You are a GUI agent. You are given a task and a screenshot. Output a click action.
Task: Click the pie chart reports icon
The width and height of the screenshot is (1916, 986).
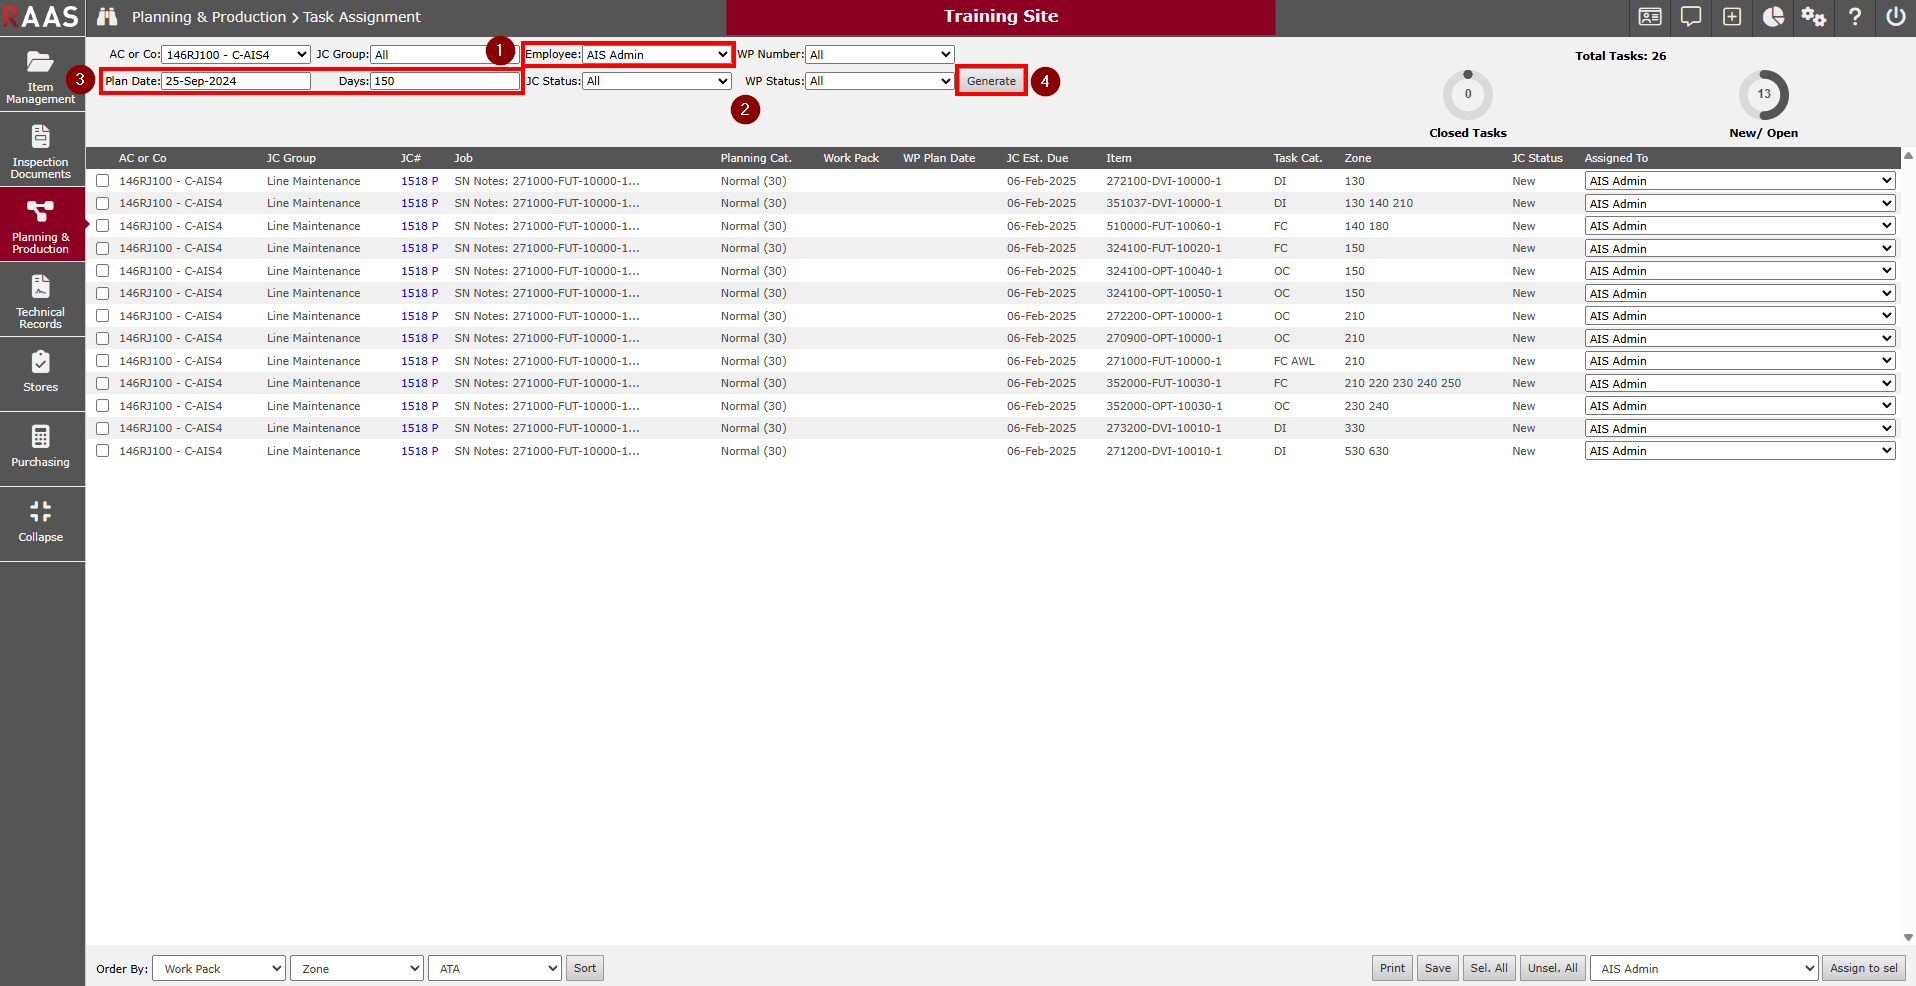(x=1773, y=17)
